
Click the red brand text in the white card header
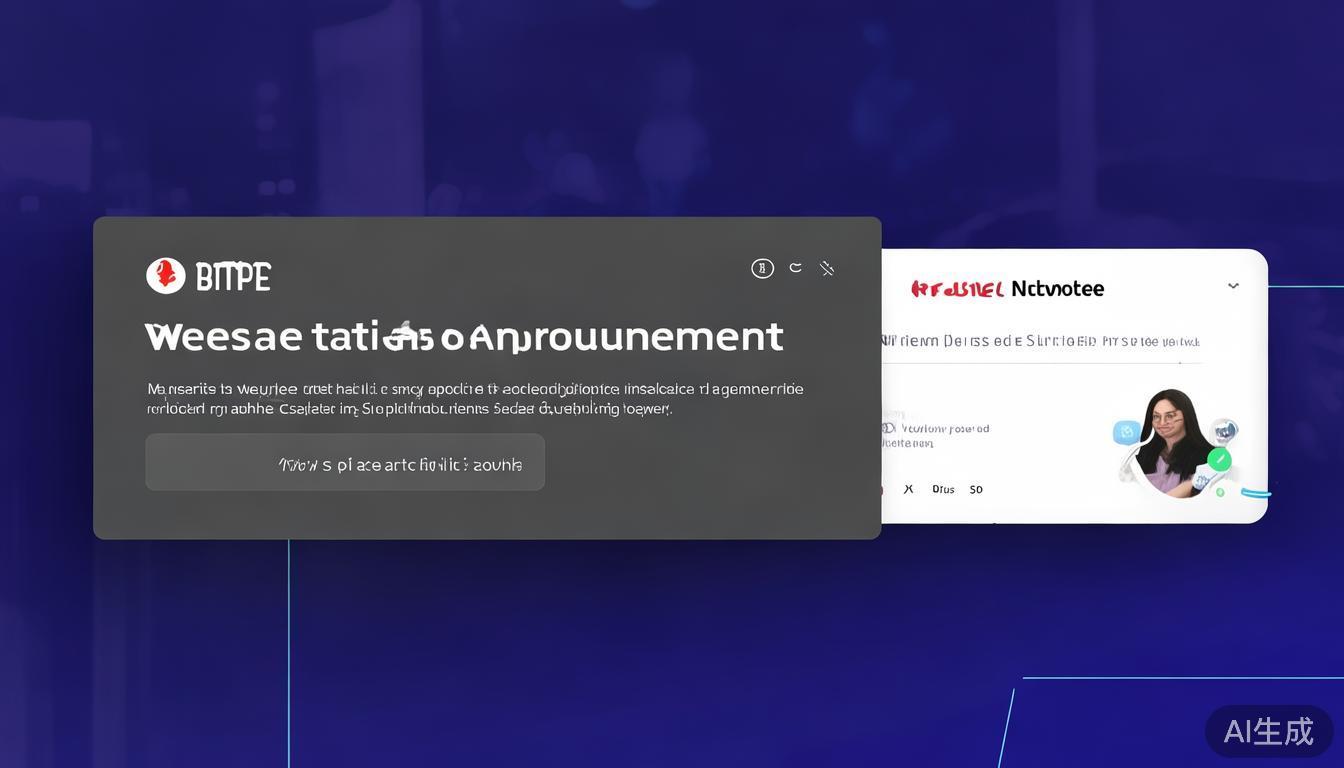point(957,289)
